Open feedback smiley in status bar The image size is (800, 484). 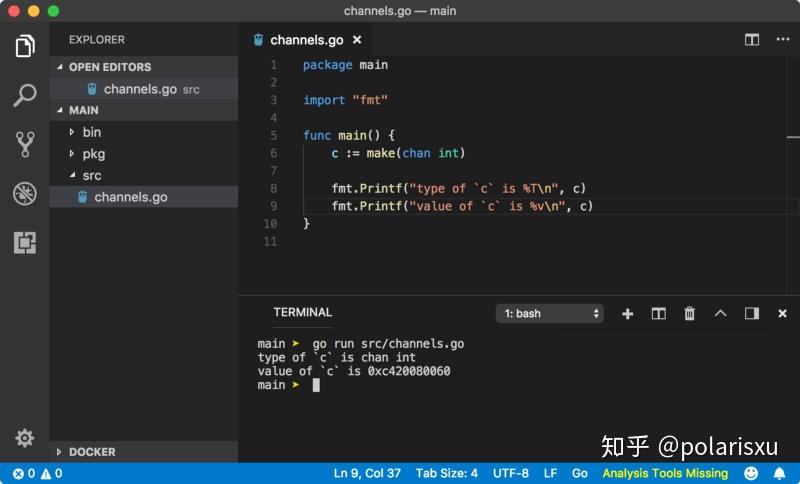[751, 473]
